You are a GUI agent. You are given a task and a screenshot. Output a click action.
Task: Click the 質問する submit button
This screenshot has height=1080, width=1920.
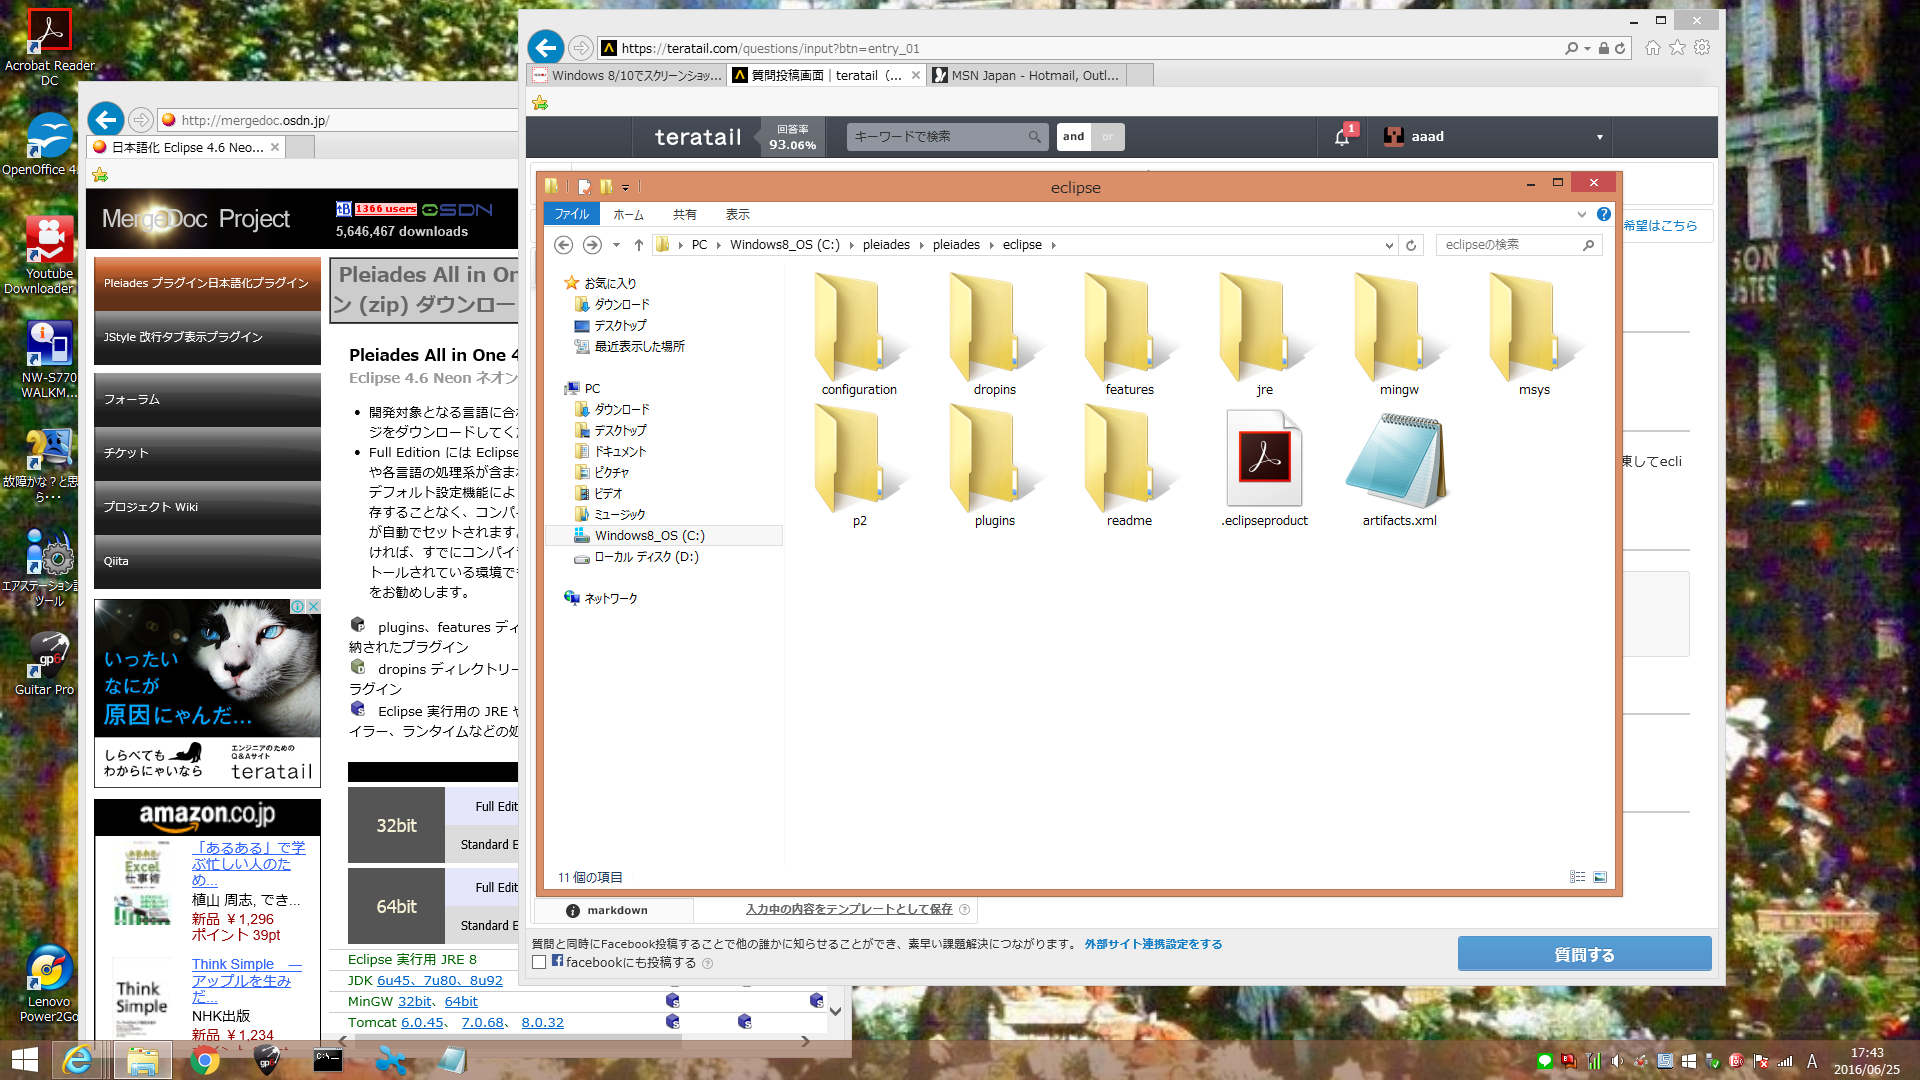(1583, 954)
